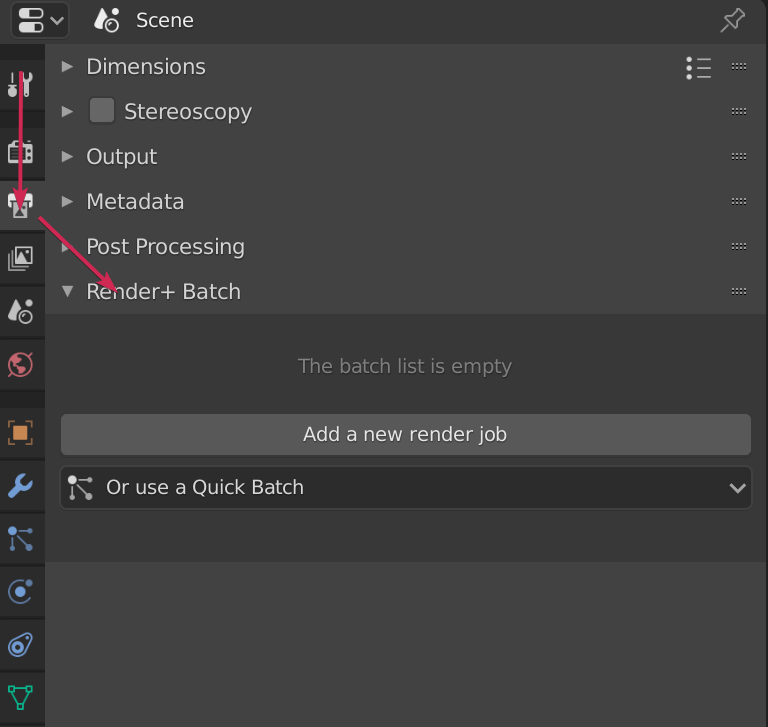Open the editor type dropdown
The image size is (768, 727).
click(x=40, y=21)
